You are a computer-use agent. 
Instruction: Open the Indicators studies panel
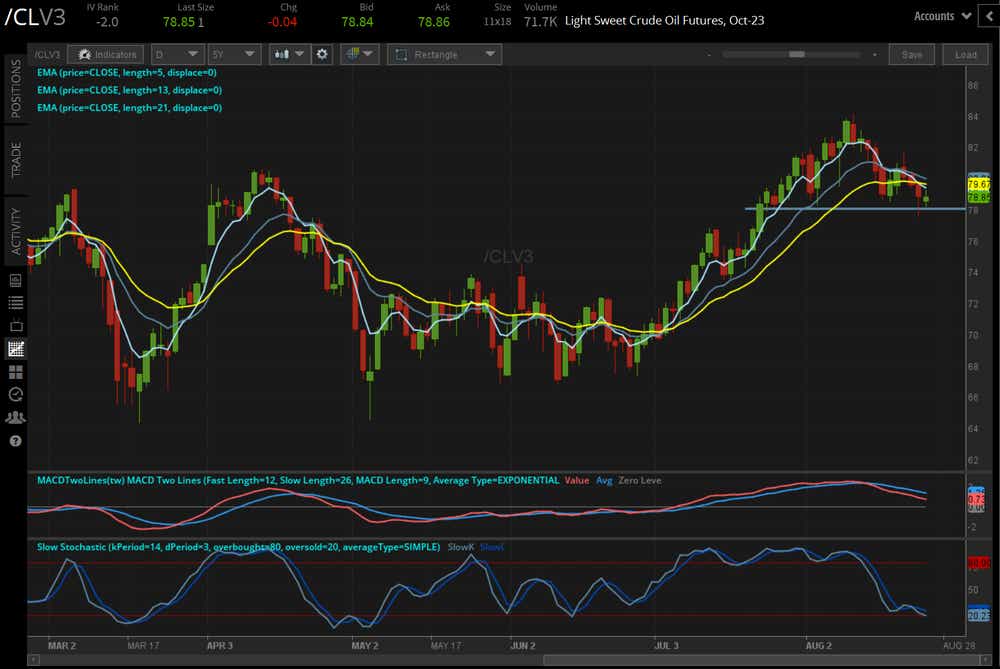[x=106, y=55]
